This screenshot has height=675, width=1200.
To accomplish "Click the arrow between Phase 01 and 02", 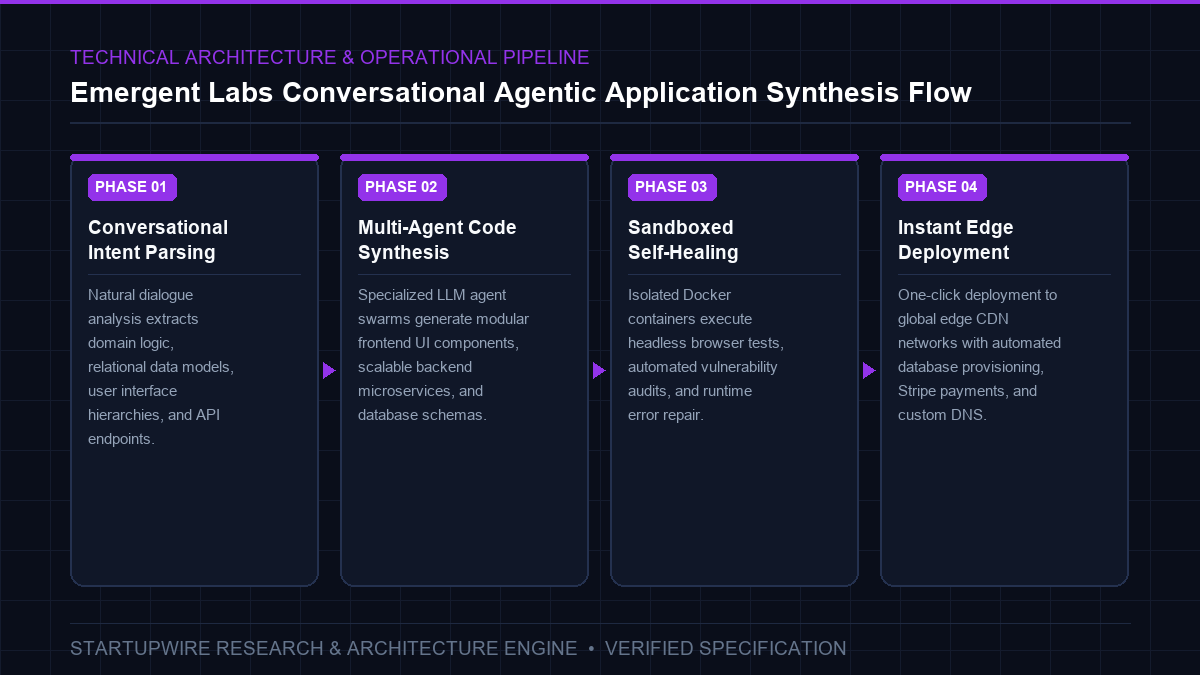I will [x=329, y=371].
